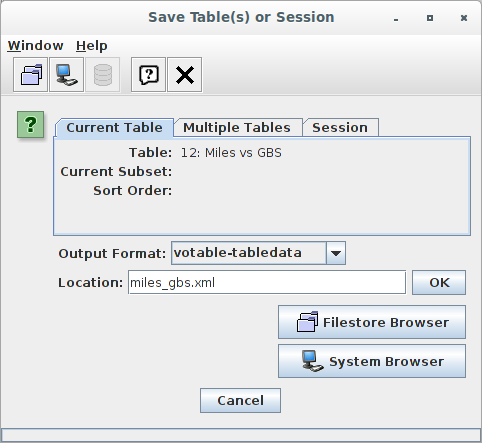Click OK to save the table
Screen dimensions: 482x443
pos(439,283)
